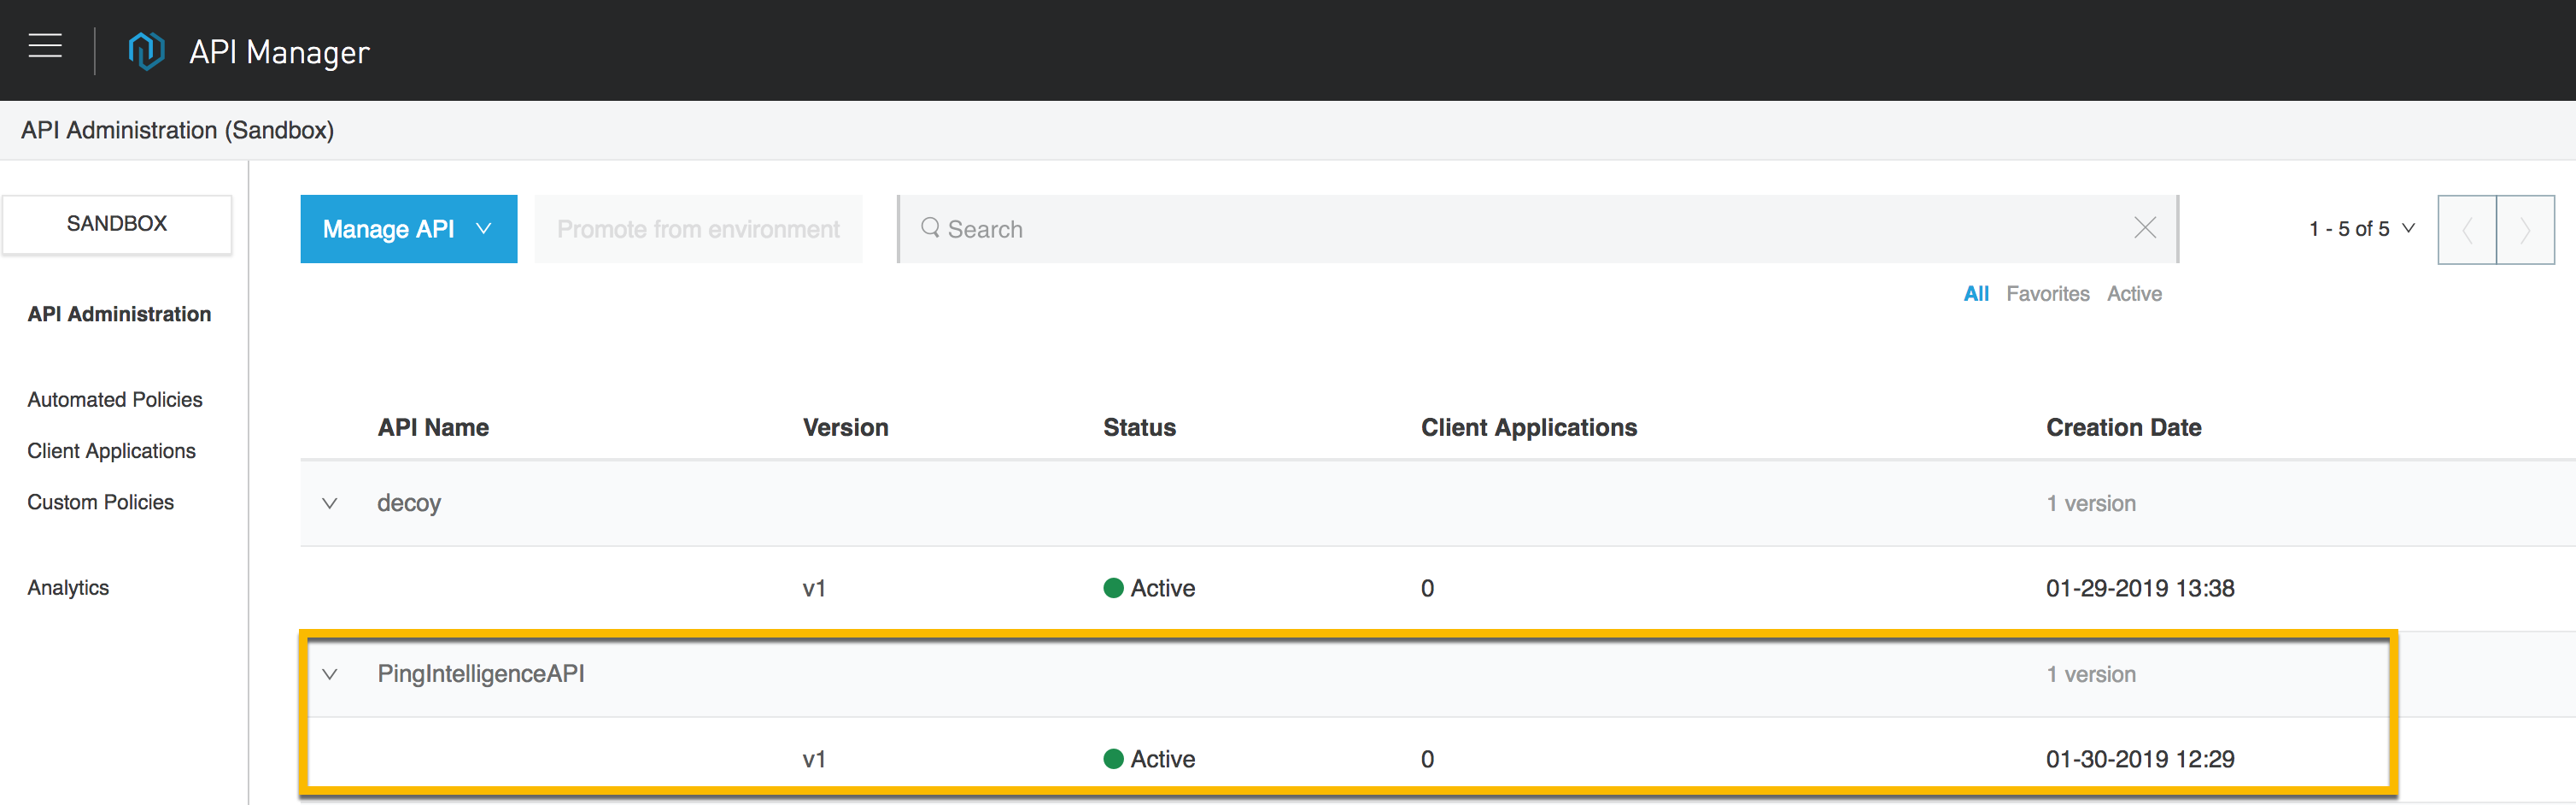
Task: Navigate to Analytics section
Action: [x=68, y=588]
